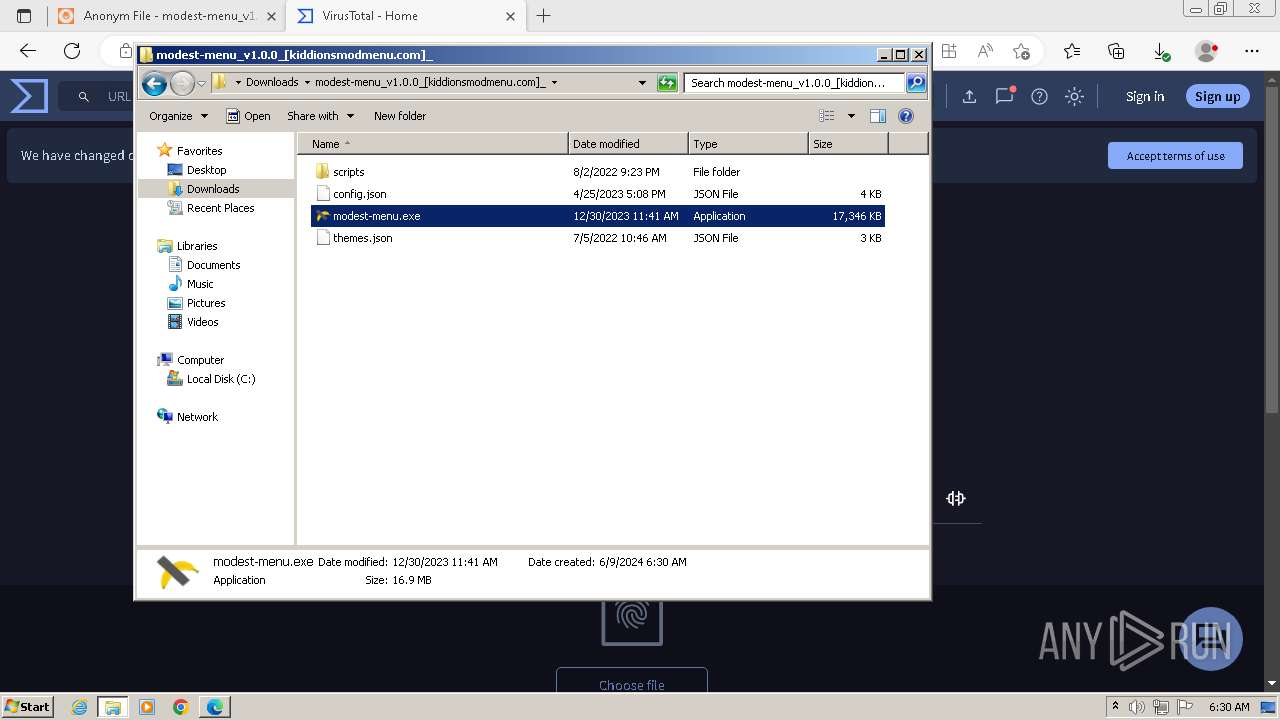1280x720 pixels.
Task: Search modest-menu folder input field
Action: pyautogui.click(x=795, y=83)
